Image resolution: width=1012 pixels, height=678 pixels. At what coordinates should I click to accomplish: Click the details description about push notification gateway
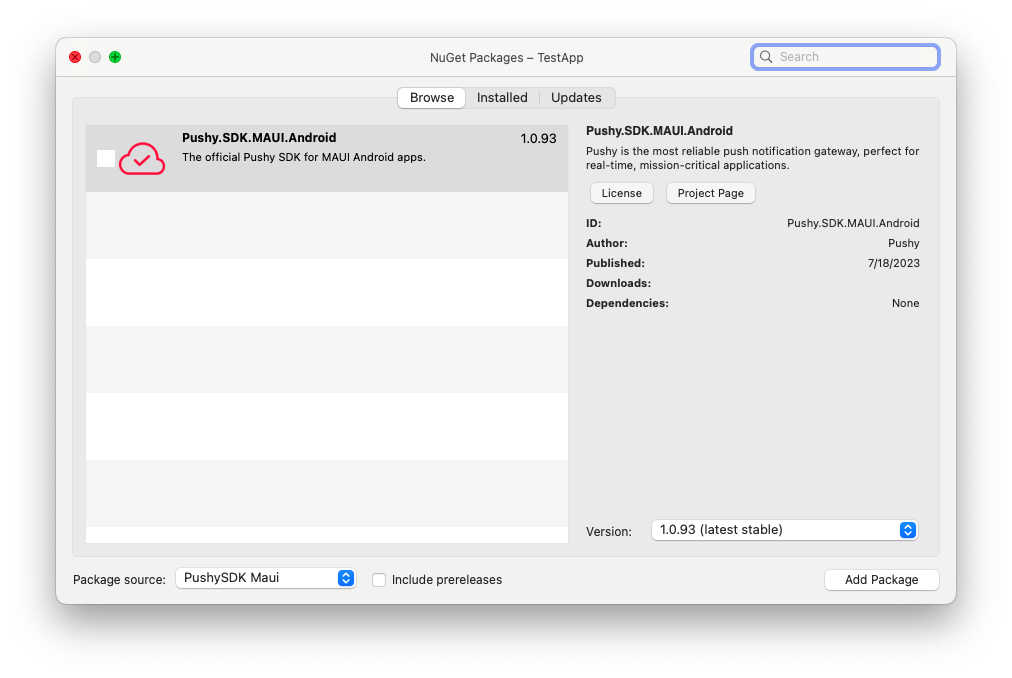(x=753, y=158)
